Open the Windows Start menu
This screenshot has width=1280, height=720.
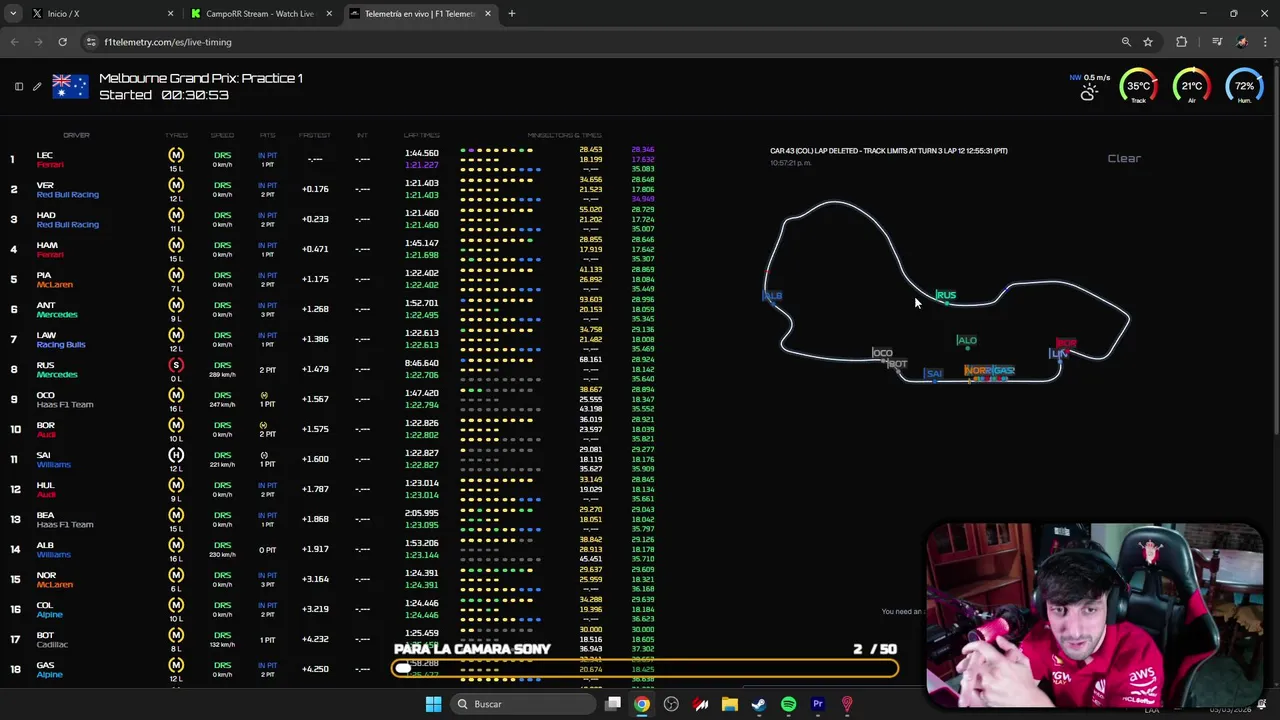pos(433,704)
